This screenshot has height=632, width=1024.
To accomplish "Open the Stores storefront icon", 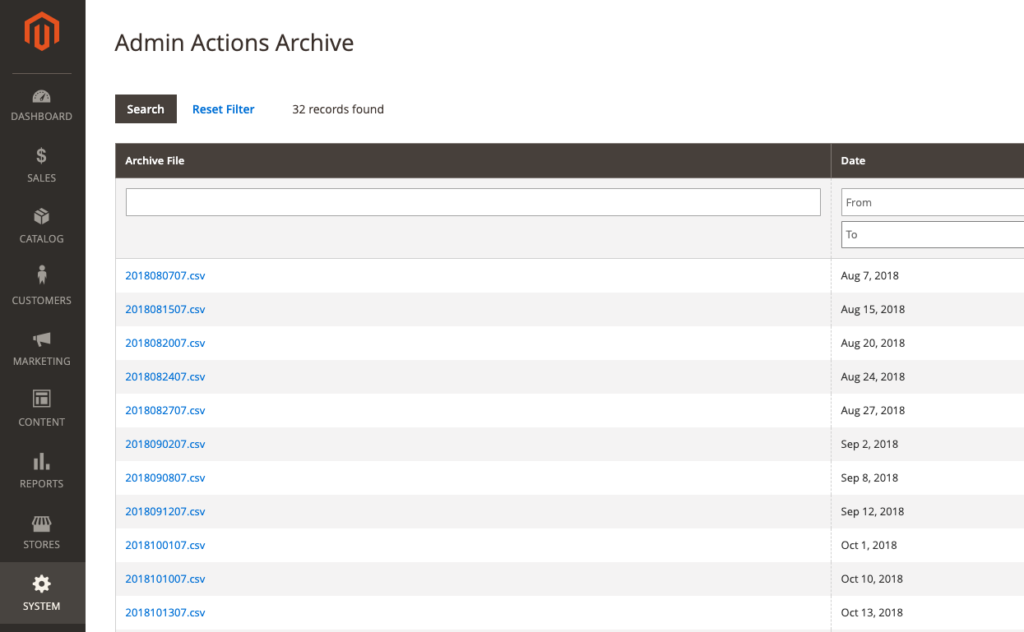I will pos(42,524).
